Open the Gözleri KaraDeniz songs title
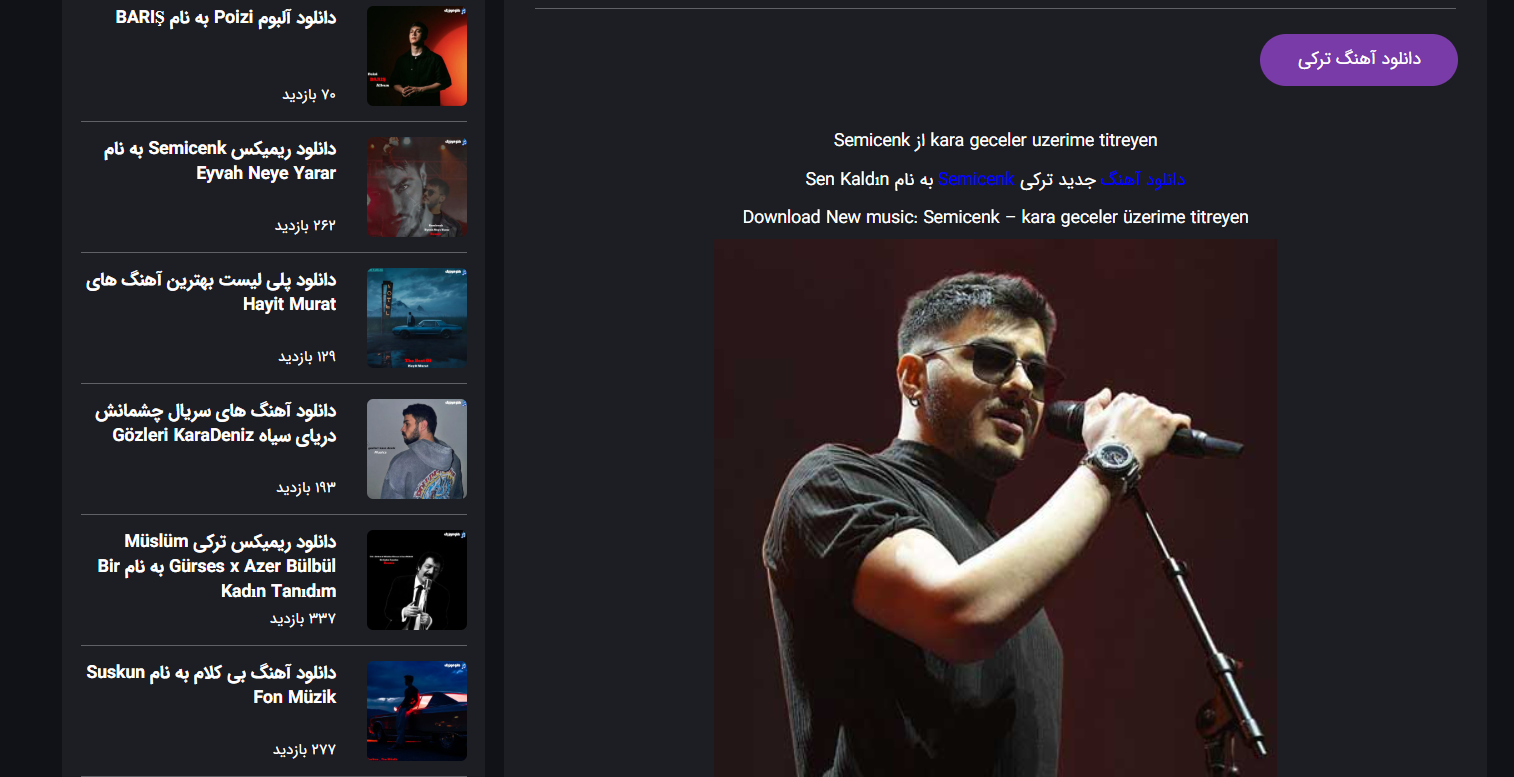Viewport: 1514px width, 777px height. coord(216,423)
